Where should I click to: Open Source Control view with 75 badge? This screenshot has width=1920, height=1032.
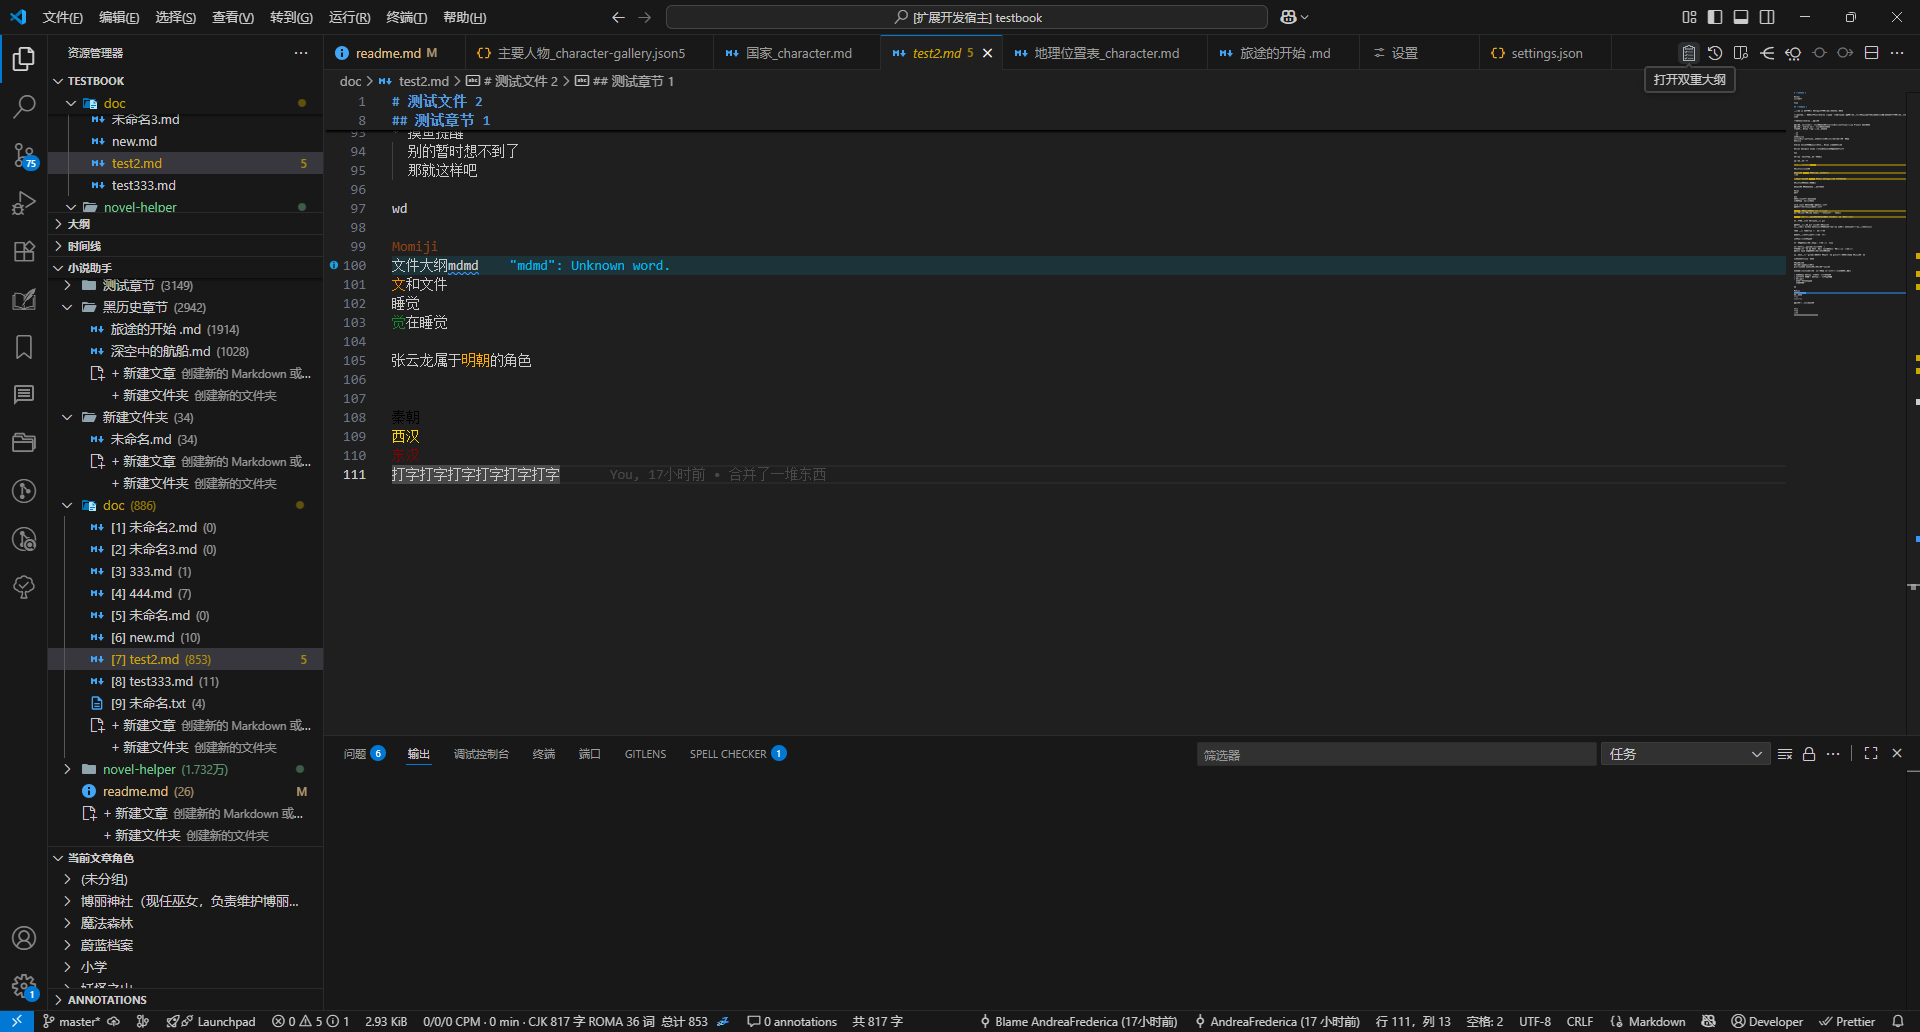click(x=24, y=155)
